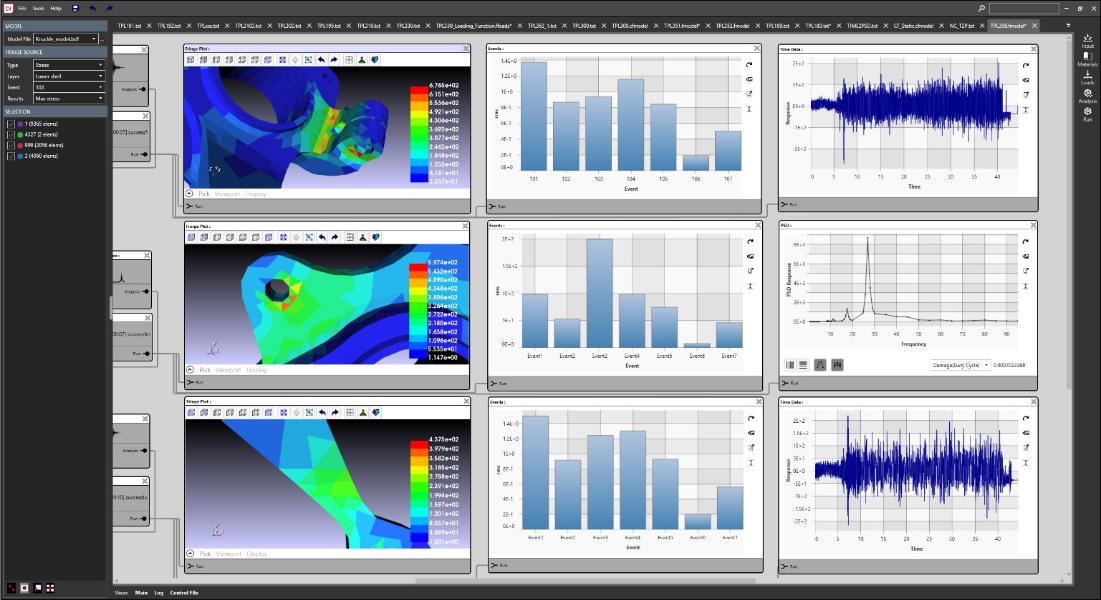The height and width of the screenshot is (600, 1101).
Task: Click the blue swatch for selection 2
Action: [x=20, y=155]
